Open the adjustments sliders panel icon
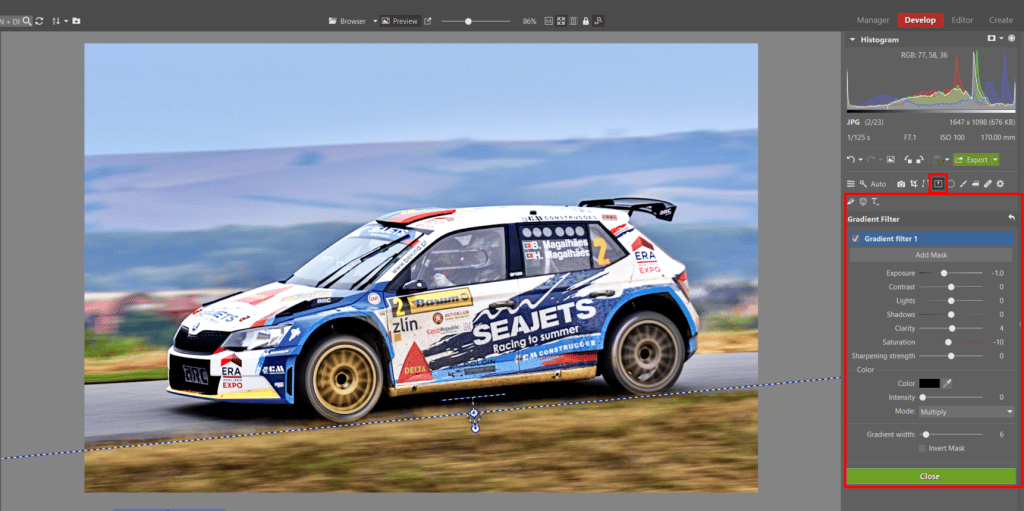The height and width of the screenshot is (511, 1024). point(851,184)
